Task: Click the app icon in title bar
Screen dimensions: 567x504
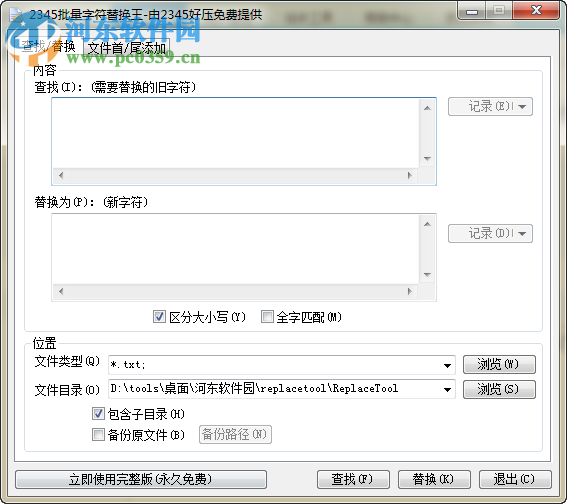Action: [16, 14]
